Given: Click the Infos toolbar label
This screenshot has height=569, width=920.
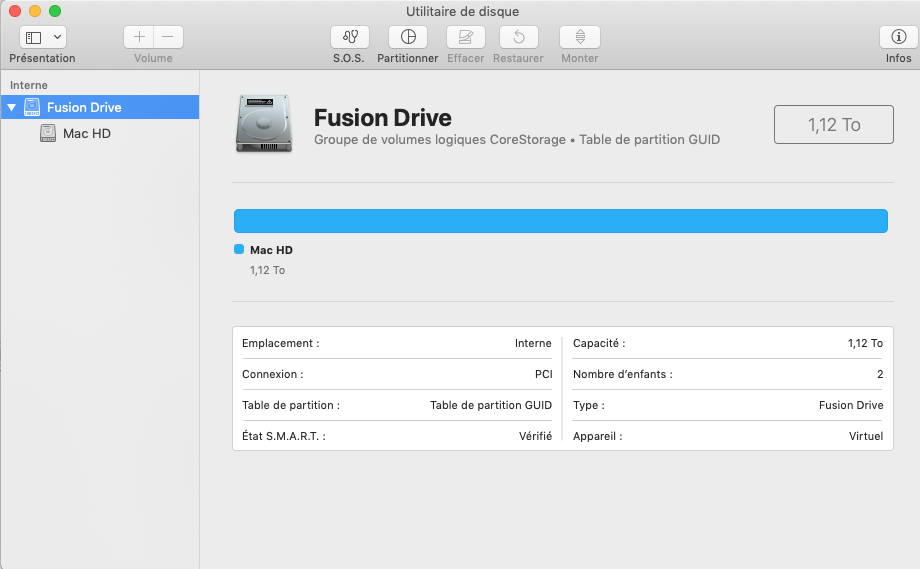Looking at the screenshot, I should 898,58.
